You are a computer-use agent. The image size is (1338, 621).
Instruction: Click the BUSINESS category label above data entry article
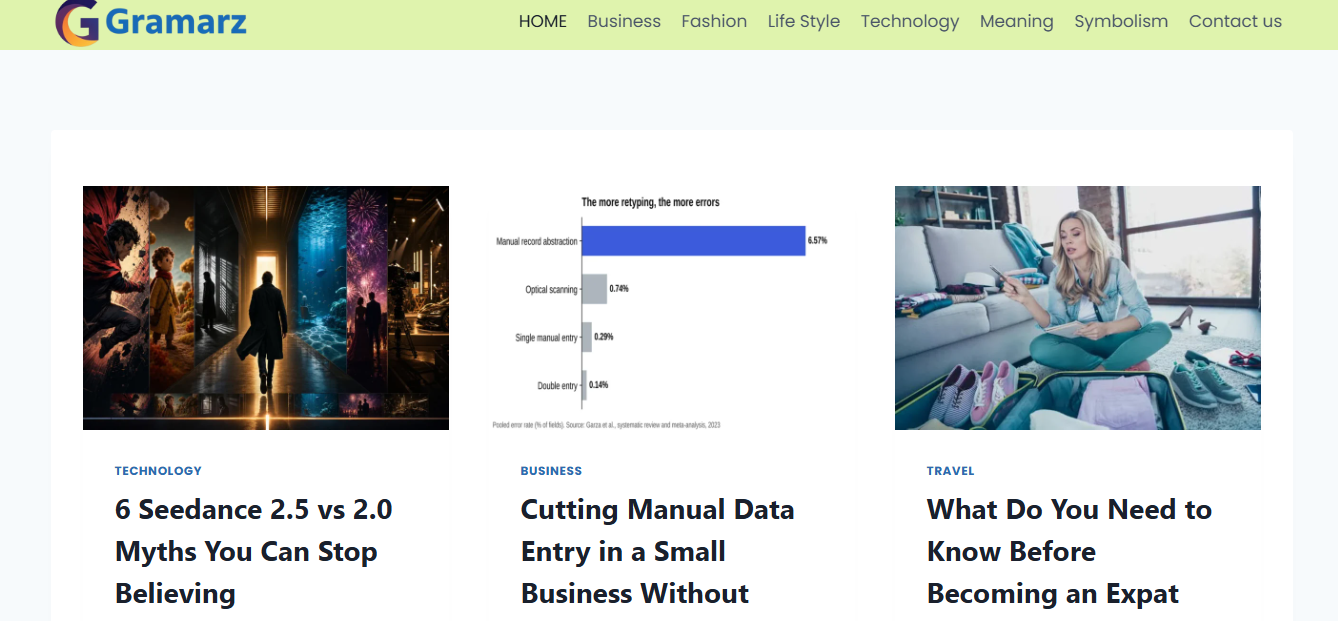(x=551, y=471)
